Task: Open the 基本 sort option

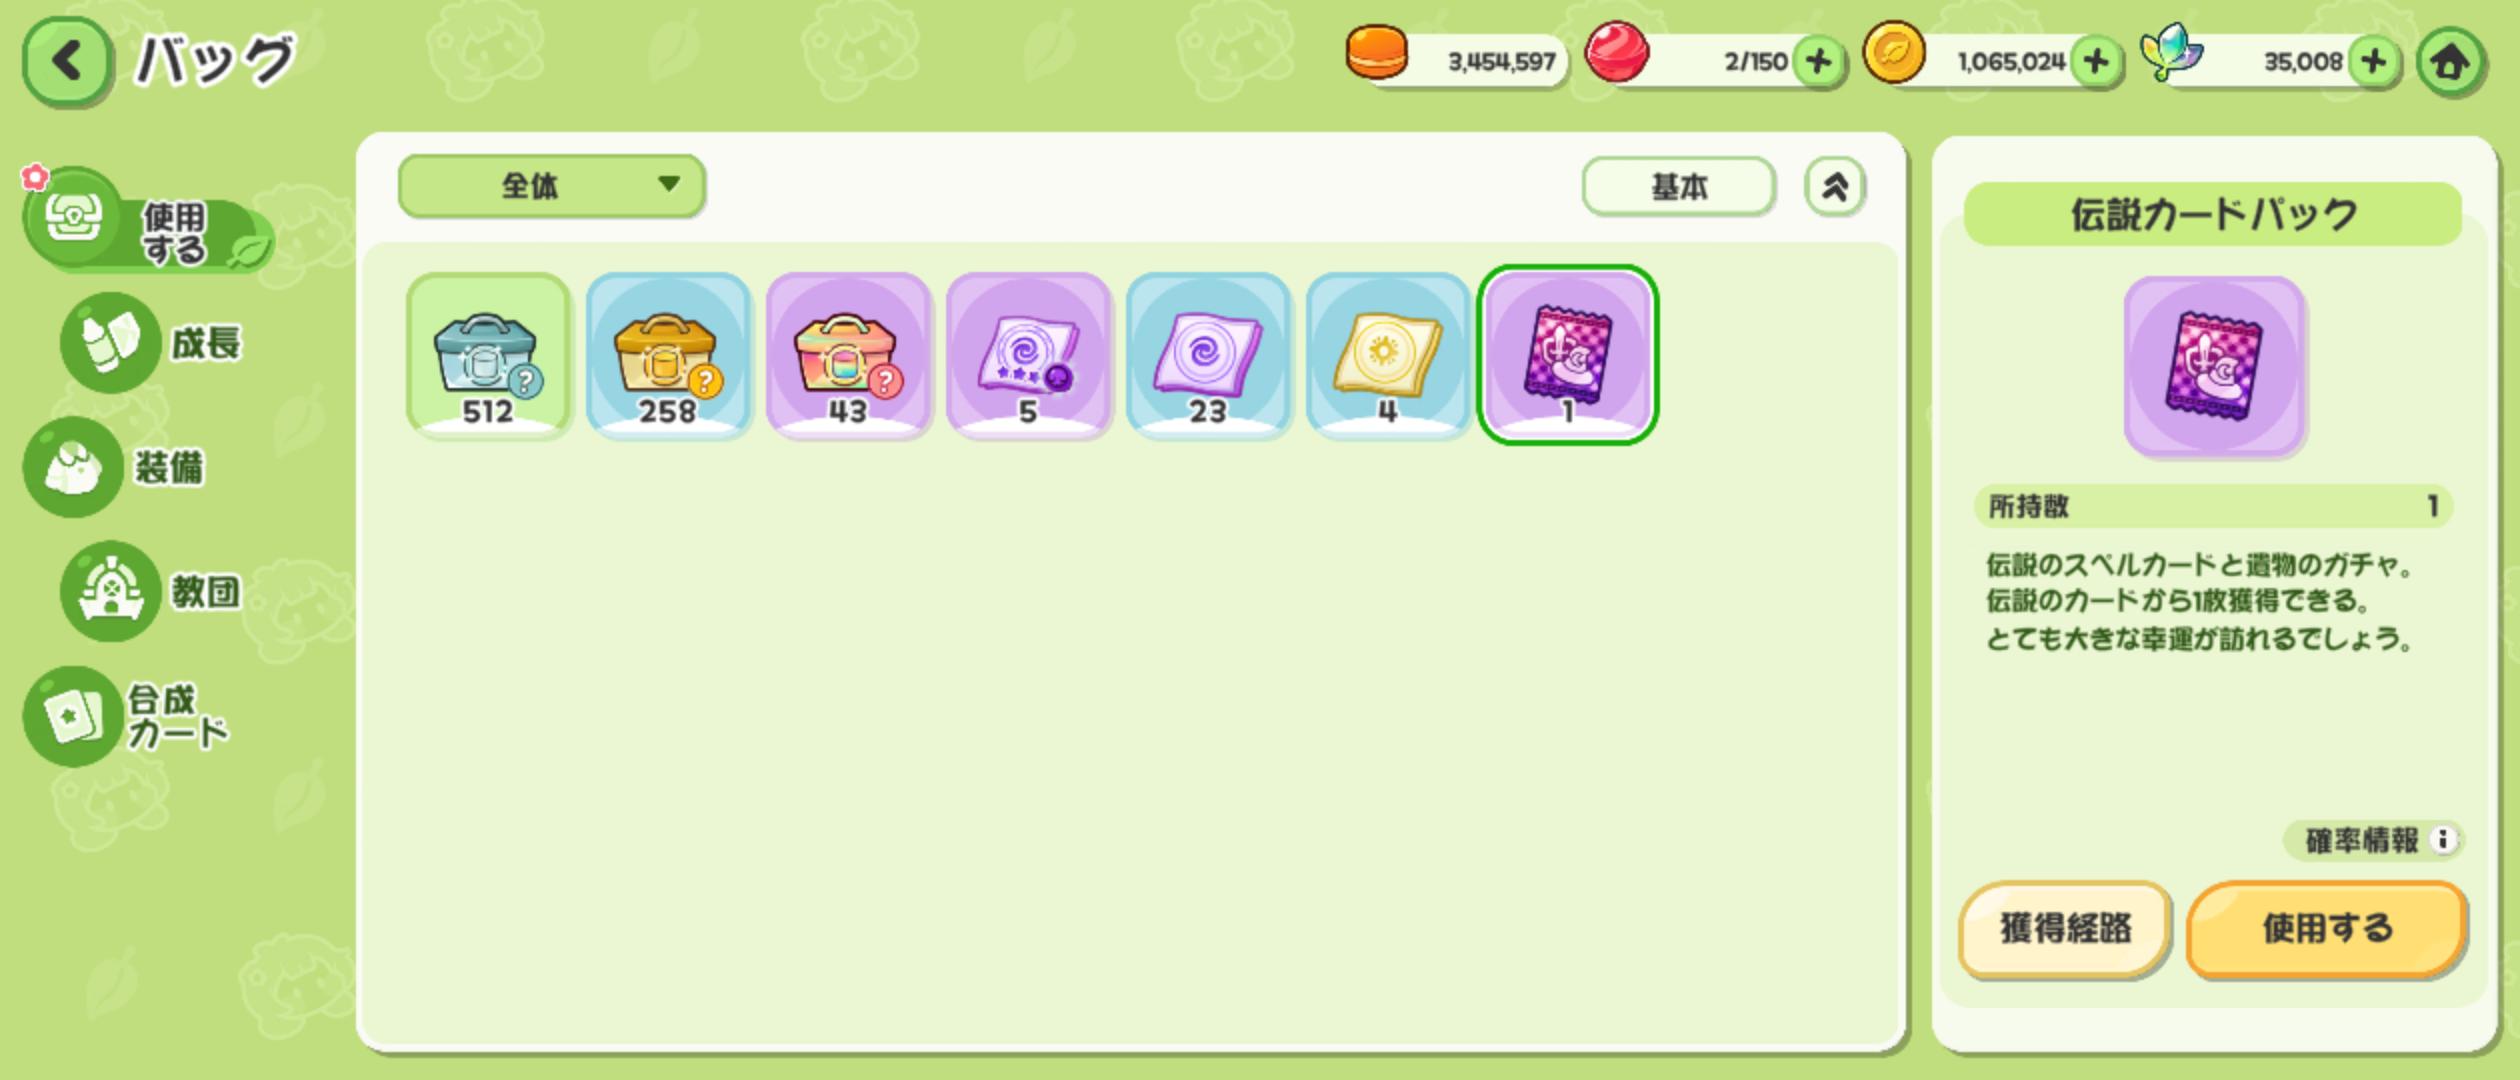Action: tap(1678, 186)
